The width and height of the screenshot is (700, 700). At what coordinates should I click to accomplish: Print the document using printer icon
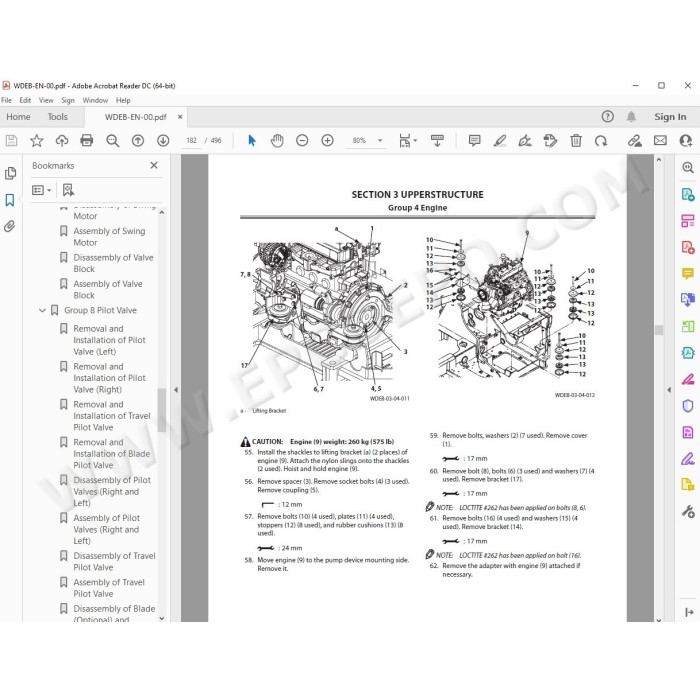pos(87,141)
